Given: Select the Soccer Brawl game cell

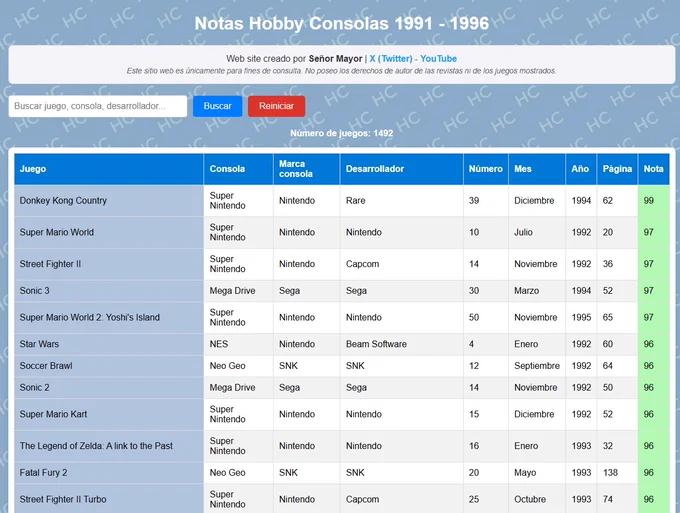Looking at the screenshot, I should tap(109, 366).
